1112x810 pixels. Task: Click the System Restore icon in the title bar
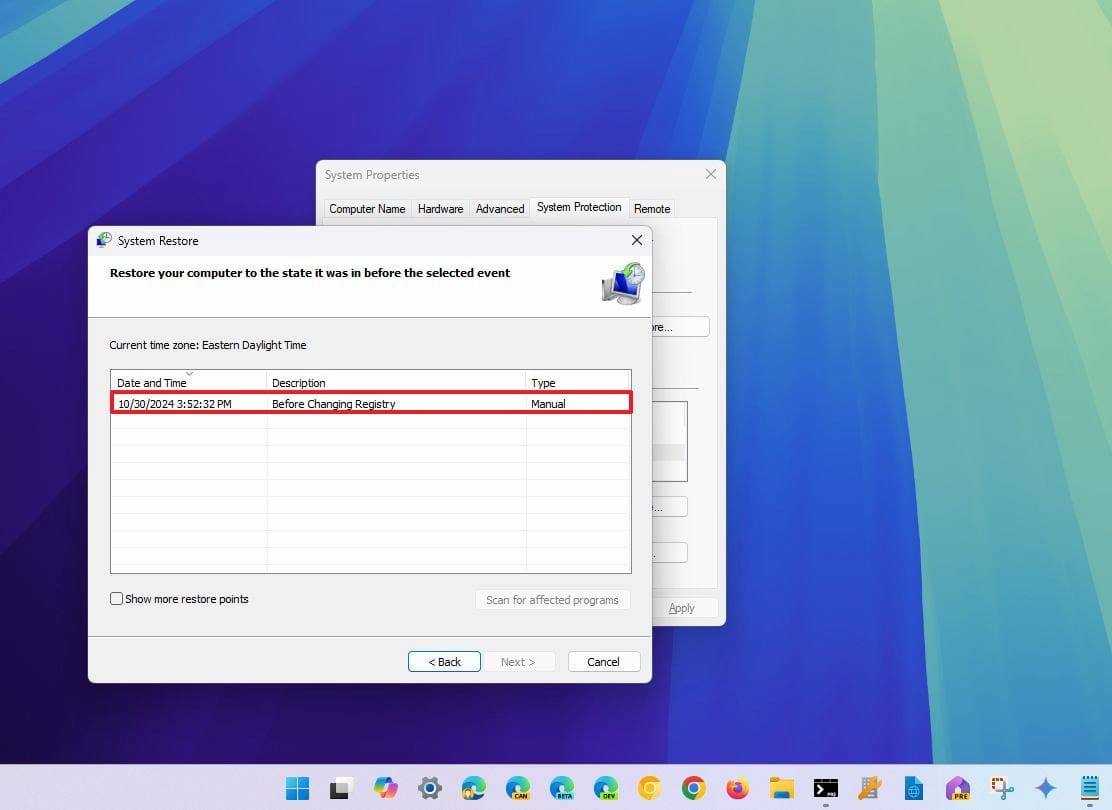(x=104, y=240)
